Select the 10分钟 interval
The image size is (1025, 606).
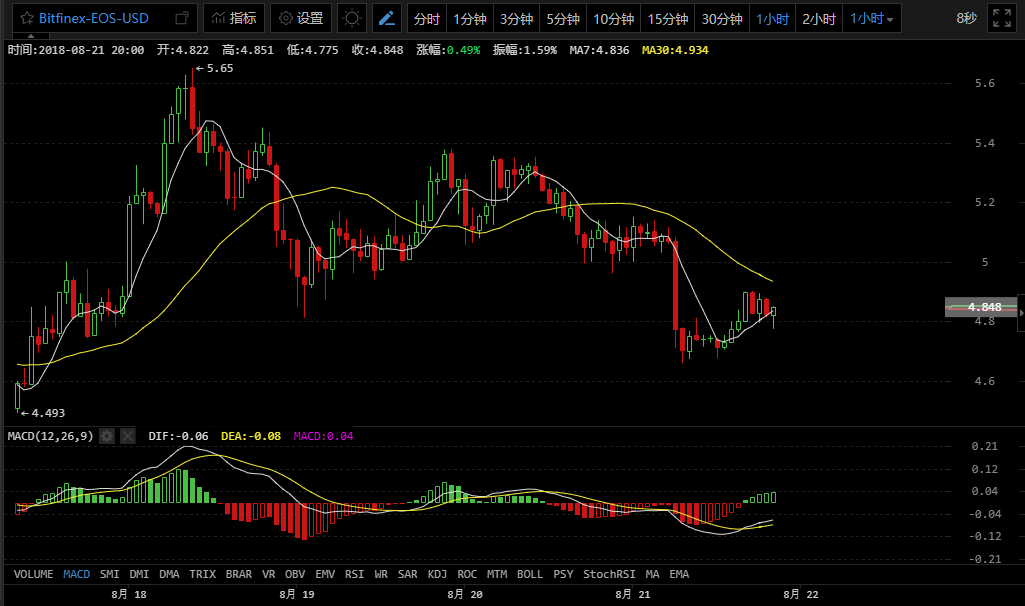(x=613, y=19)
